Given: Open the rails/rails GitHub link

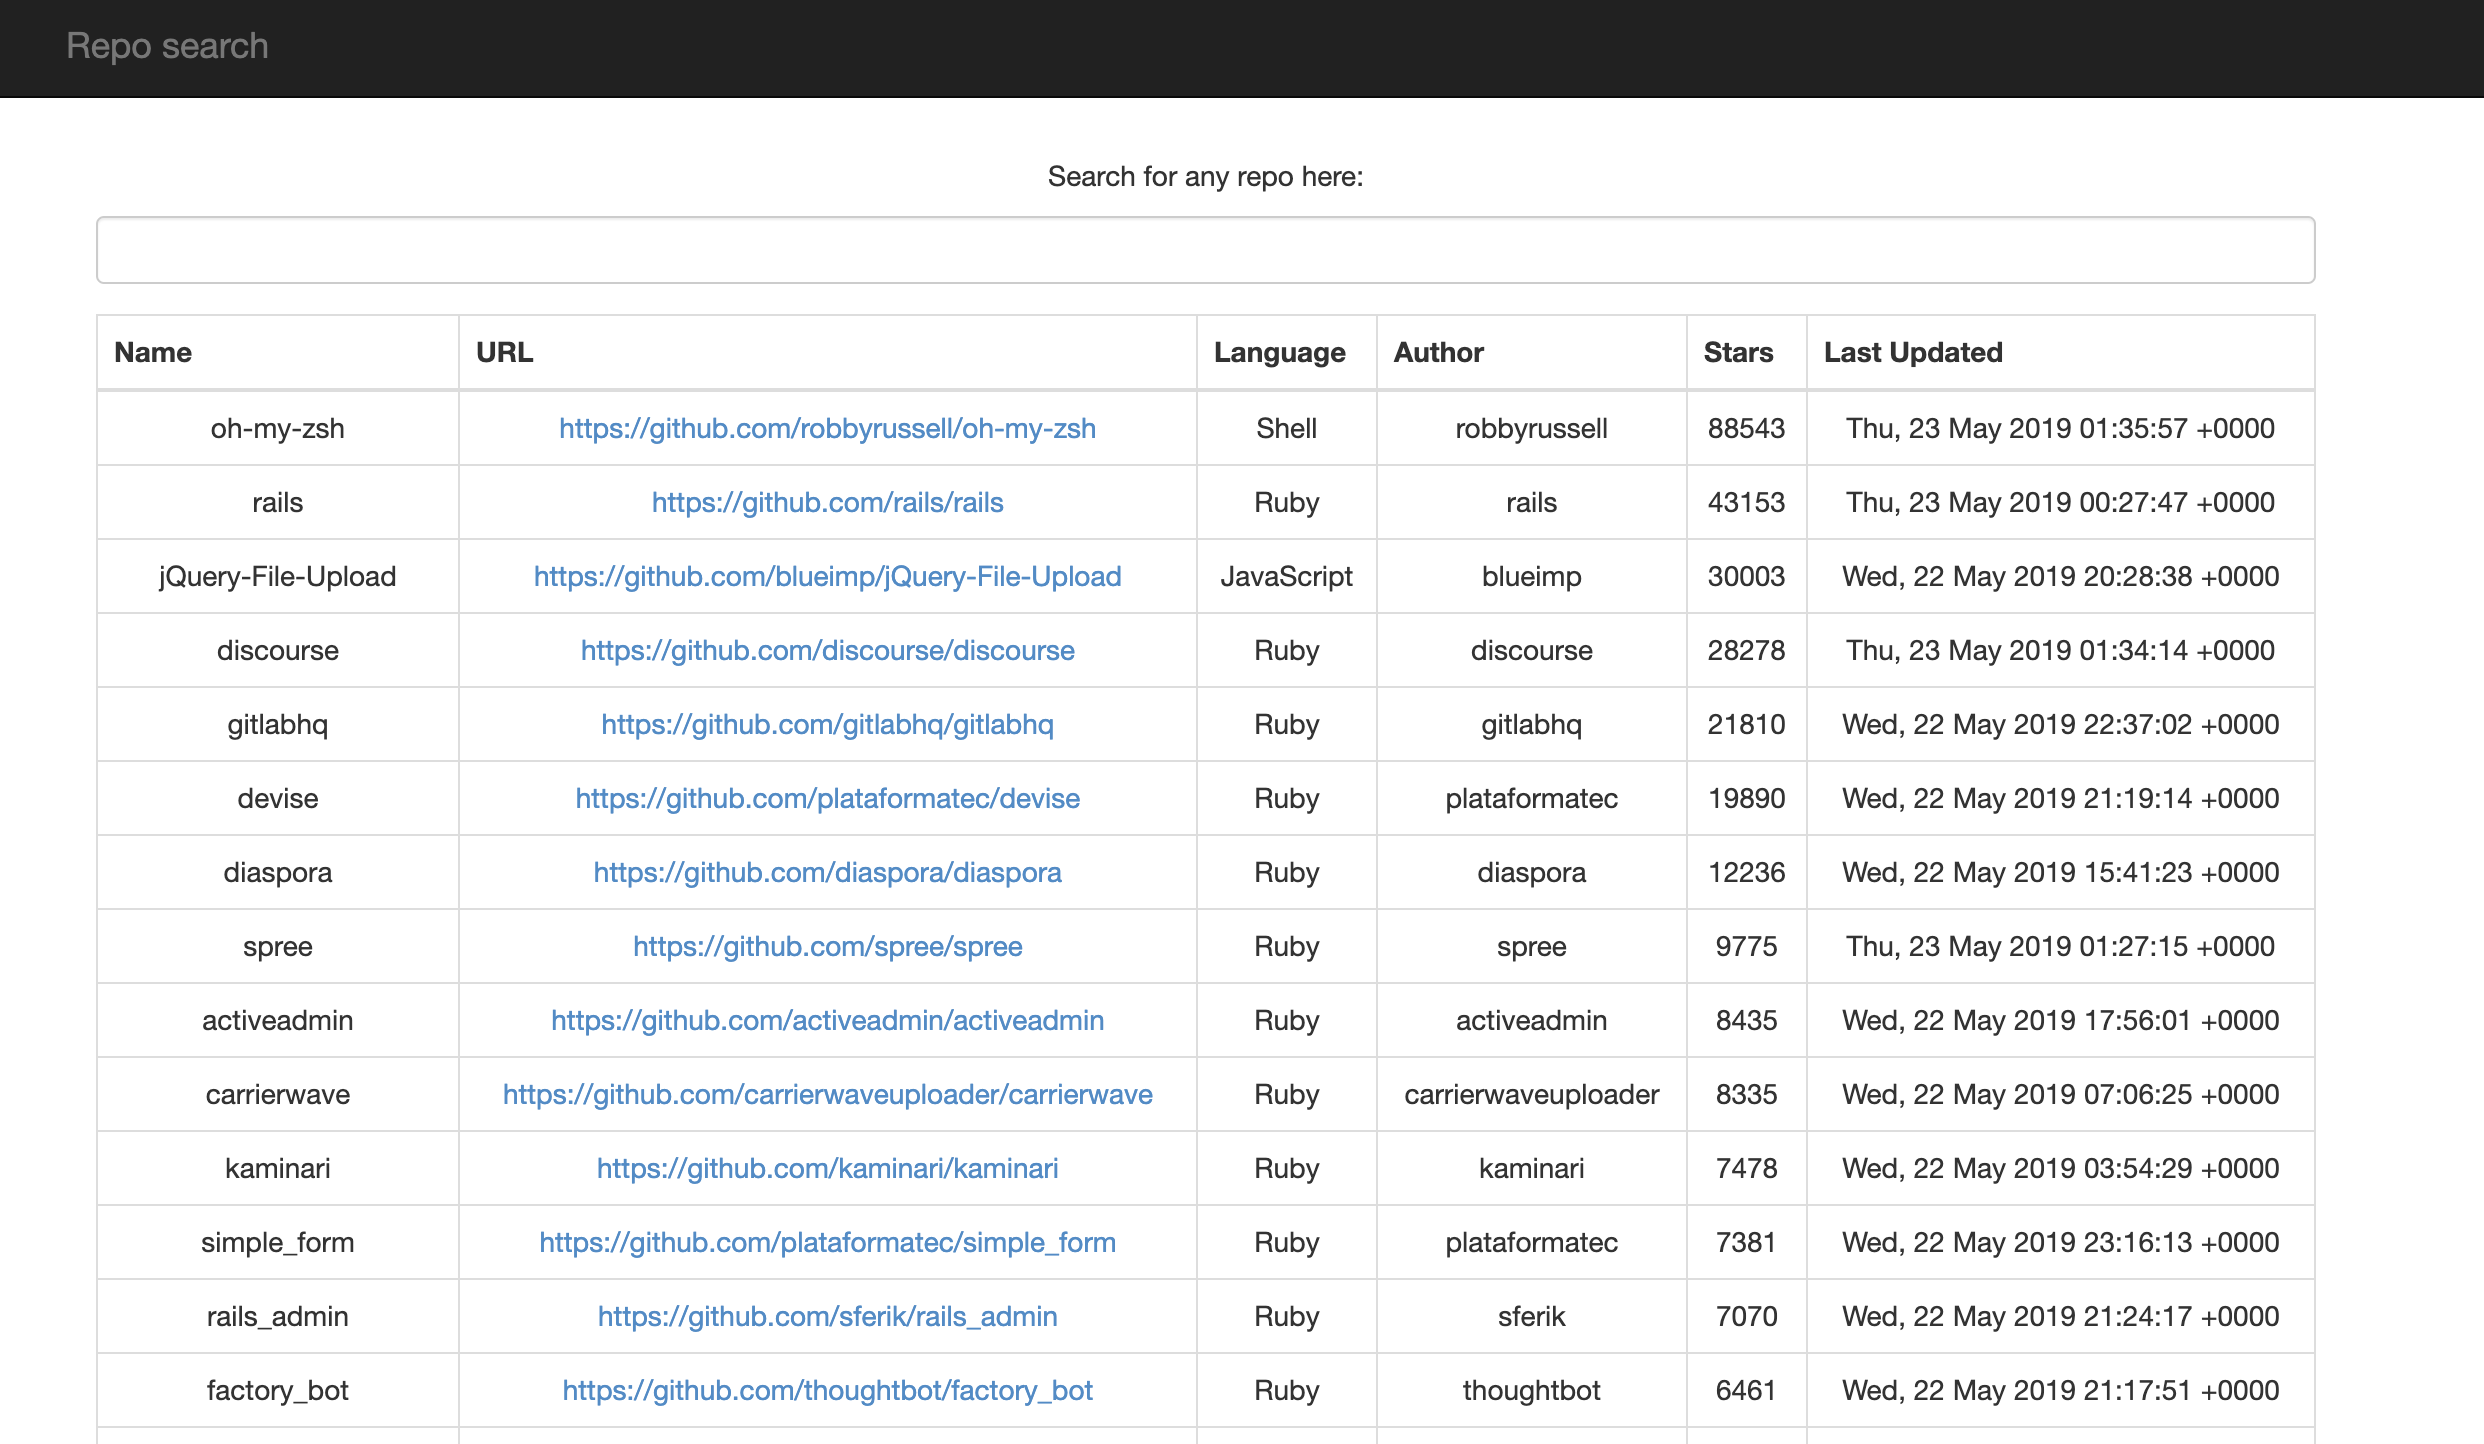Looking at the screenshot, I should point(827,502).
